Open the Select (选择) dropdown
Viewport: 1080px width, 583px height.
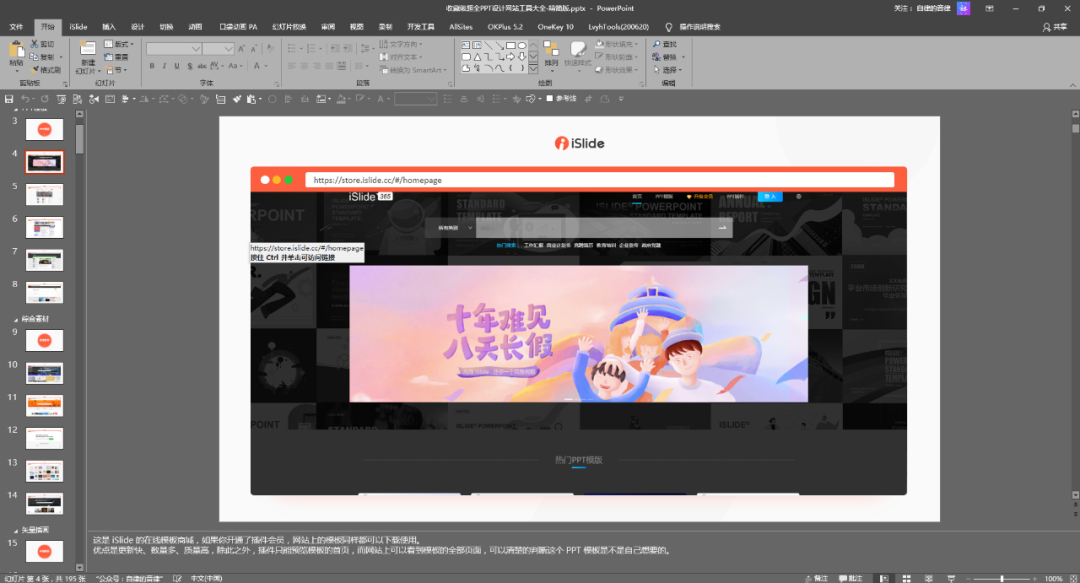[x=667, y=70]
